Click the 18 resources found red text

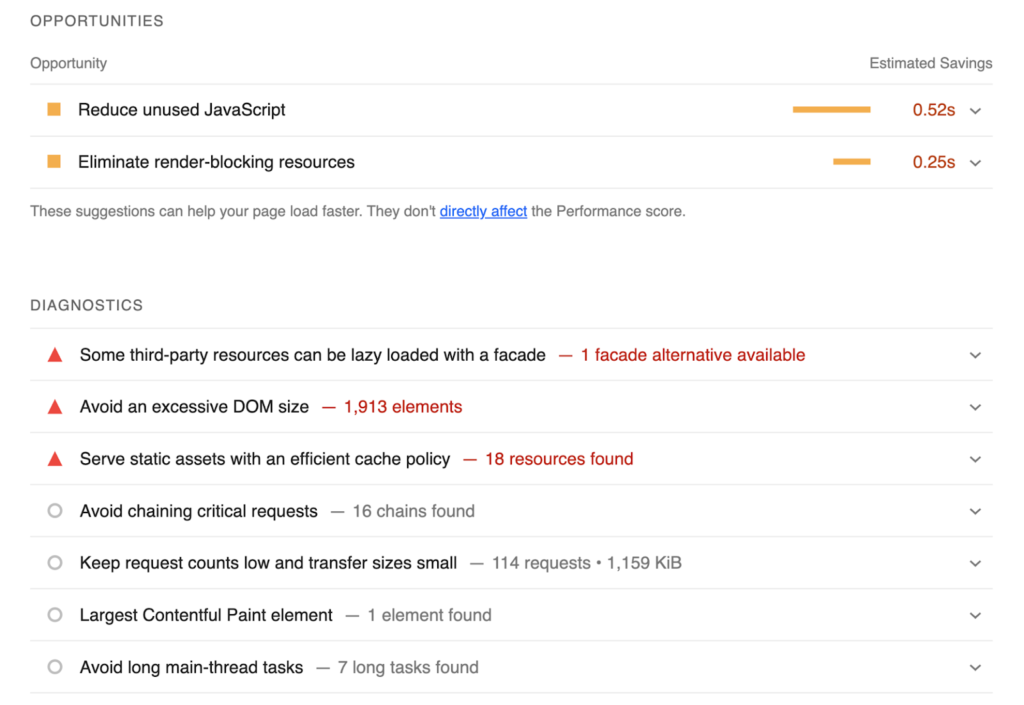(559, 458)
